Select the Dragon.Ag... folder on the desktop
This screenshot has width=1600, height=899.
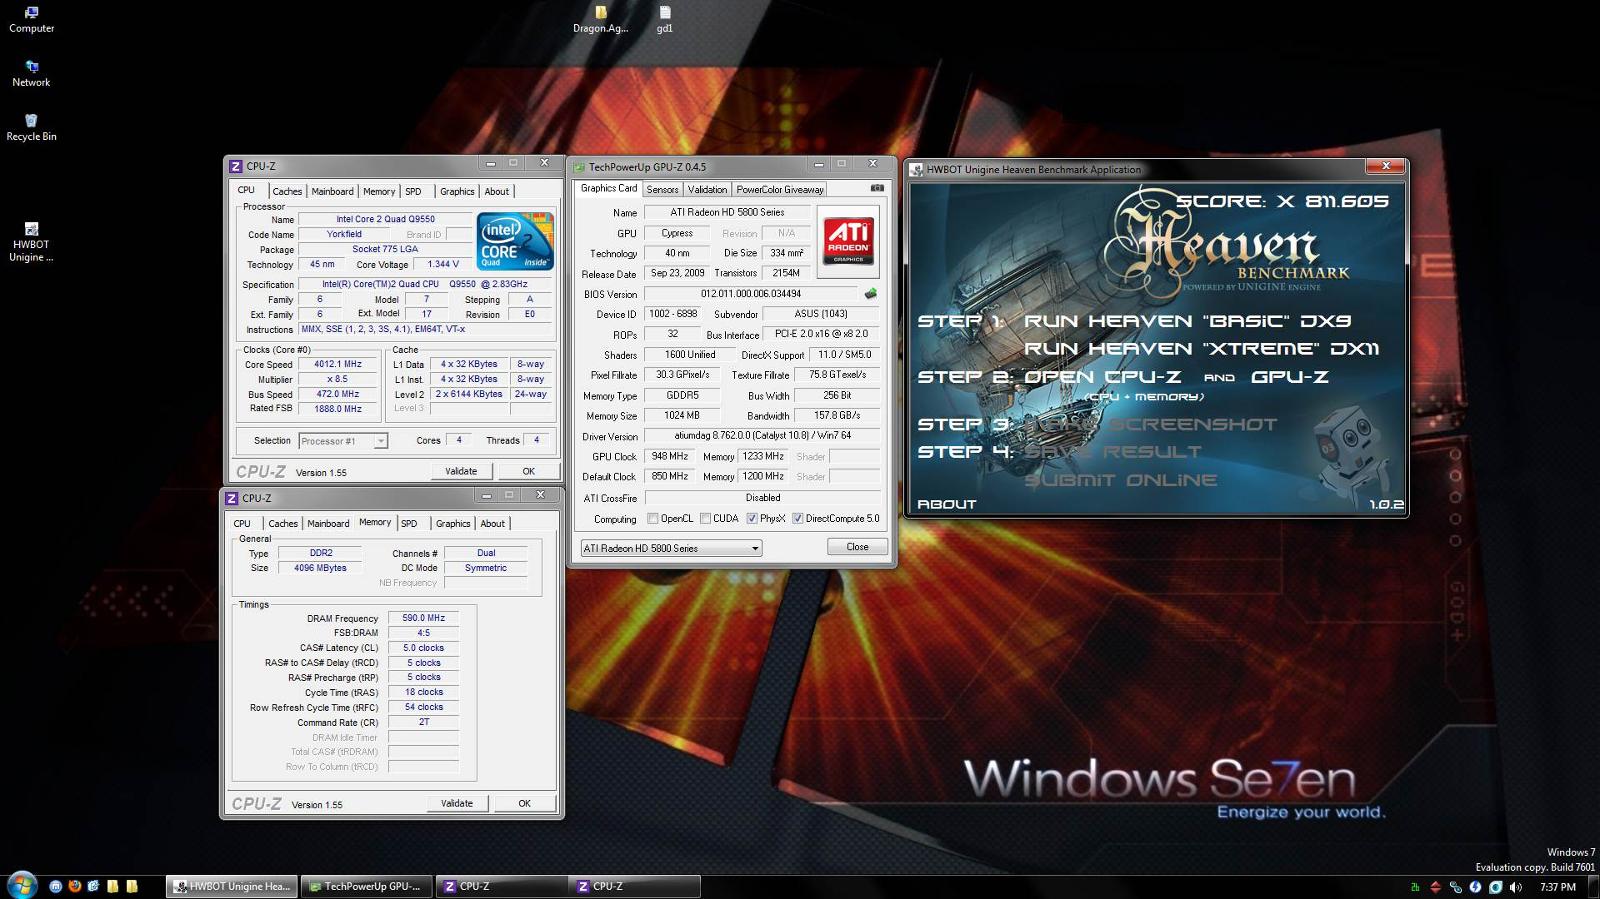pyautogui.click(x=600, y=20)
